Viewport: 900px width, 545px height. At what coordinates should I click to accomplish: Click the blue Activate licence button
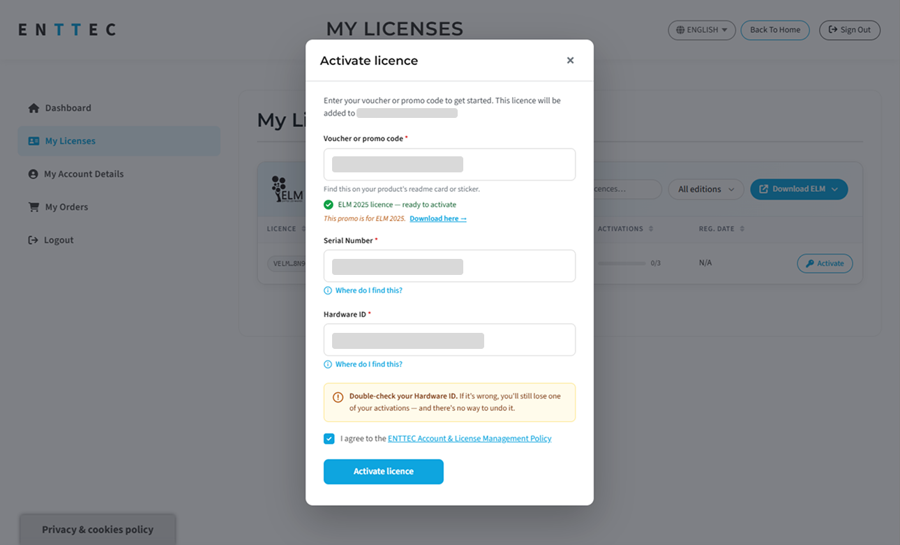[383, 472]
